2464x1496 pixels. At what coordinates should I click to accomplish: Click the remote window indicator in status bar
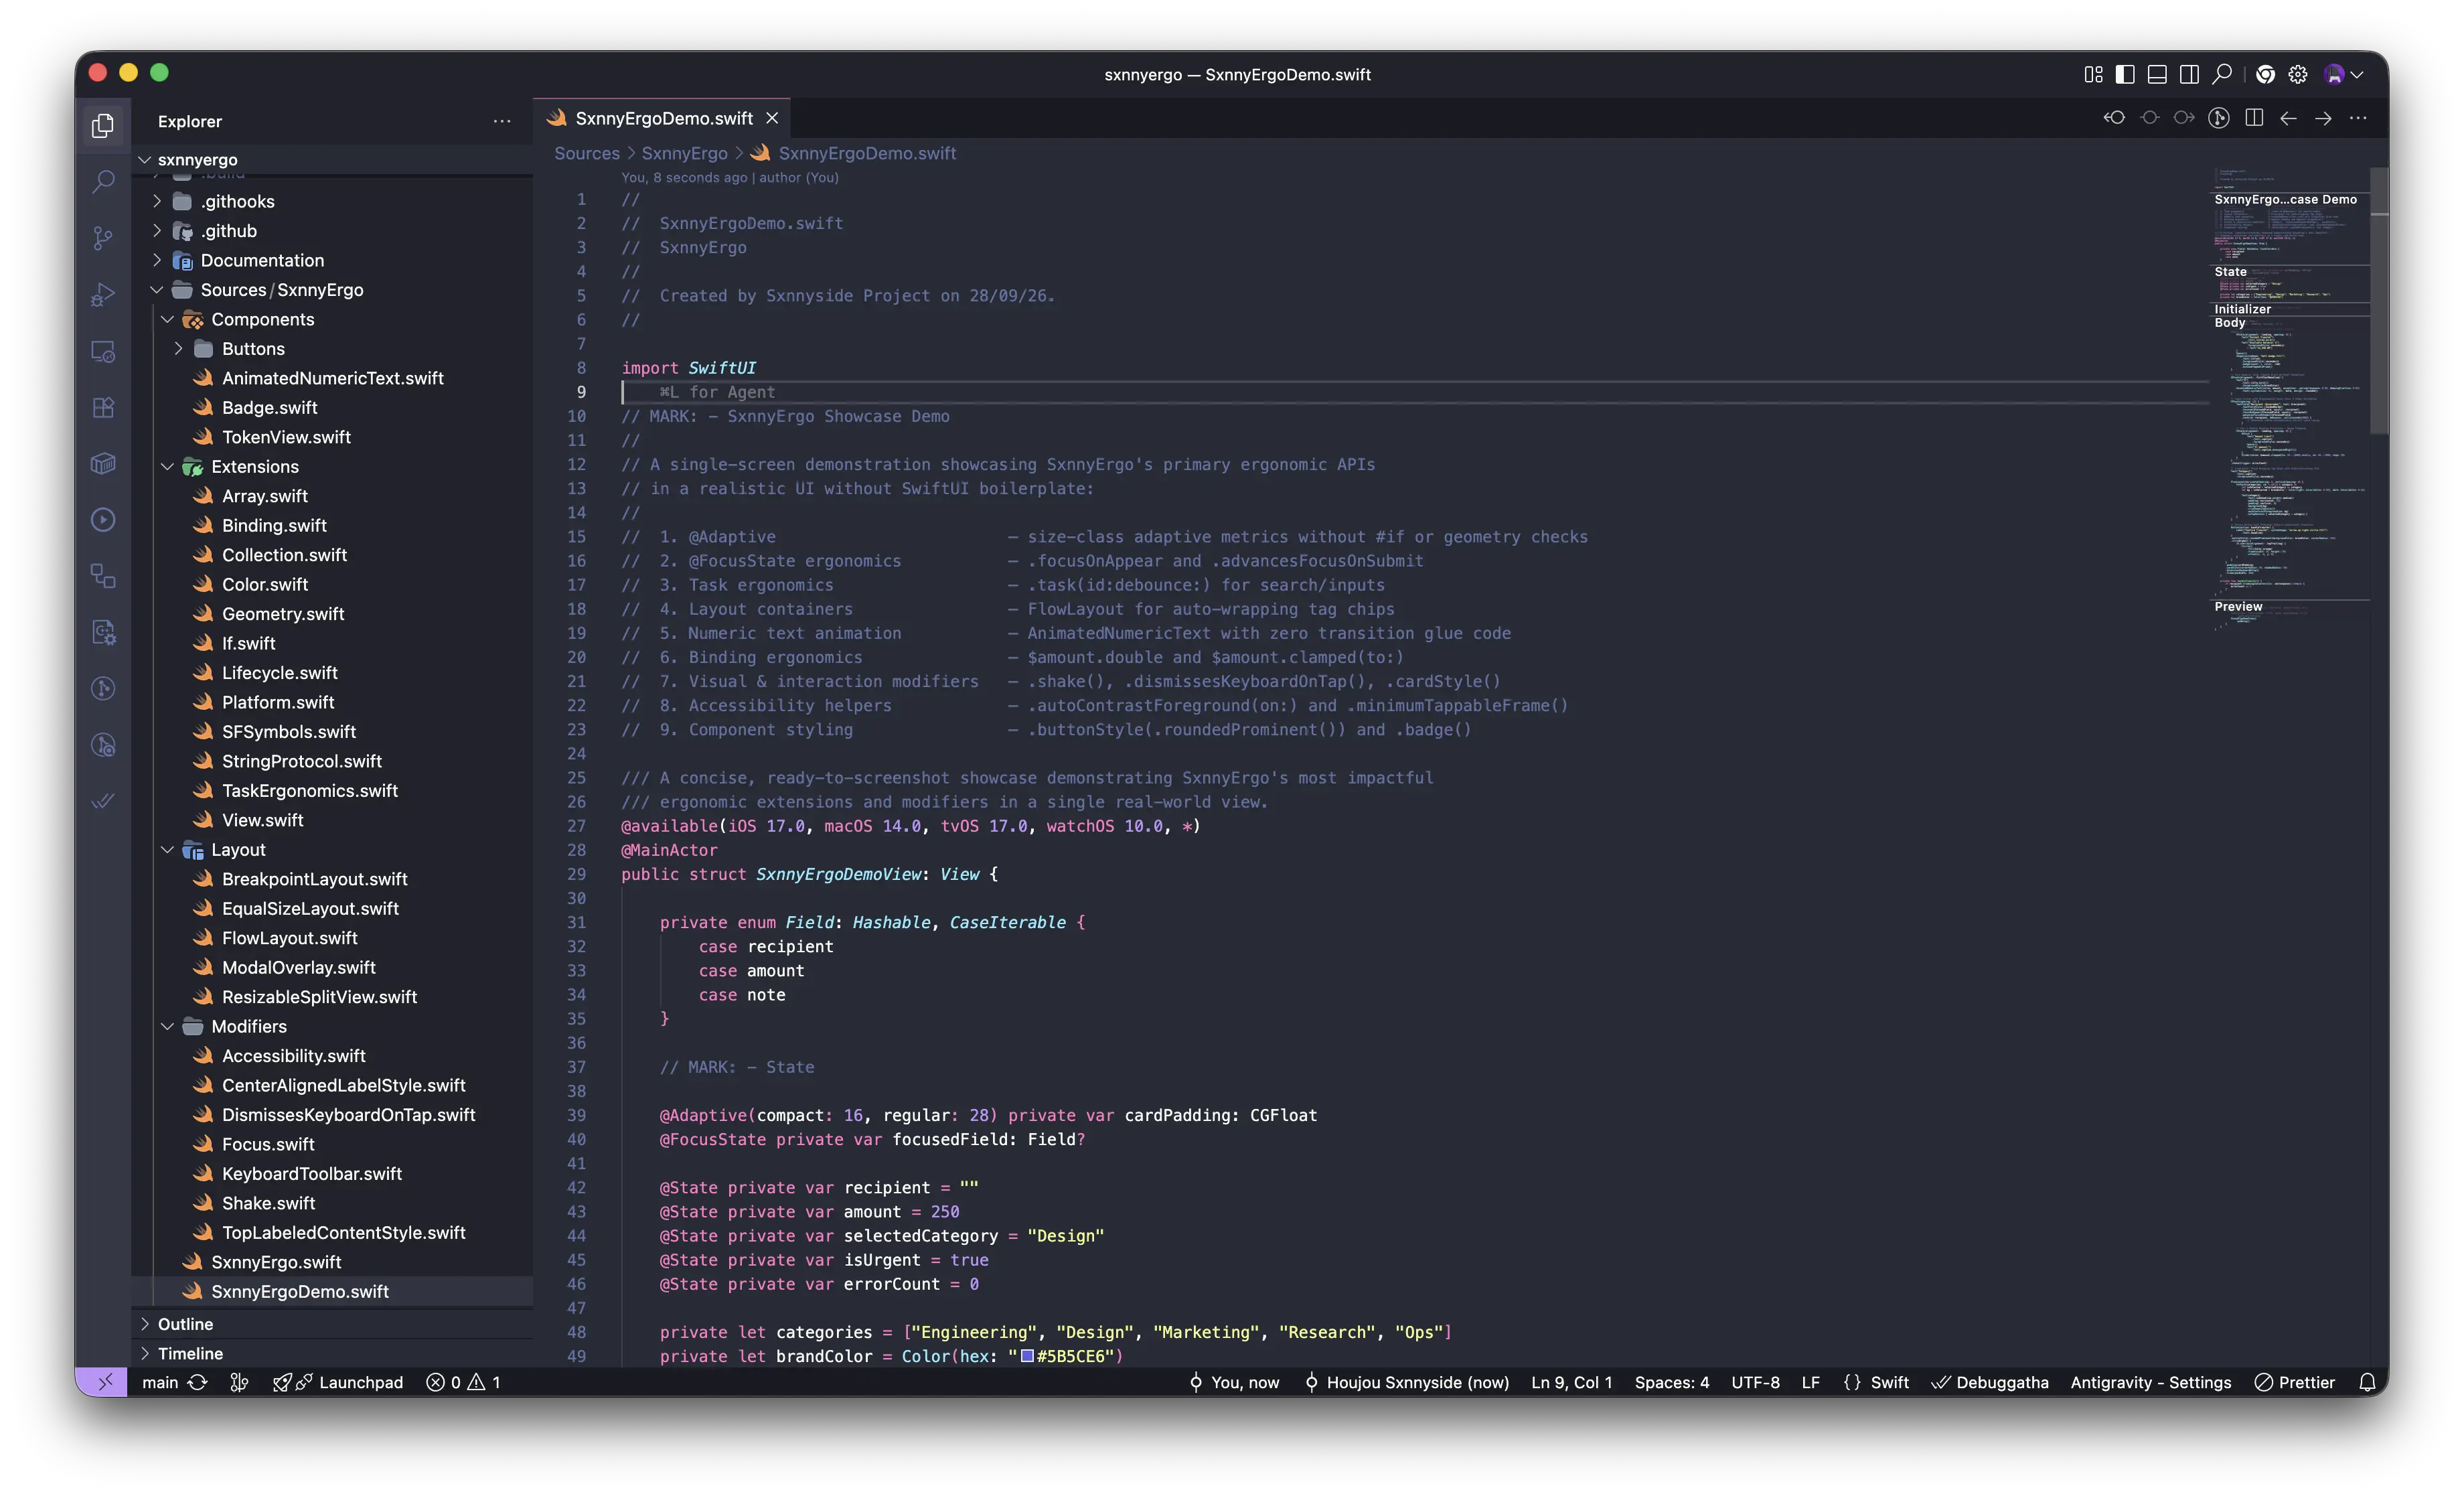click(x=103, y=1382)
